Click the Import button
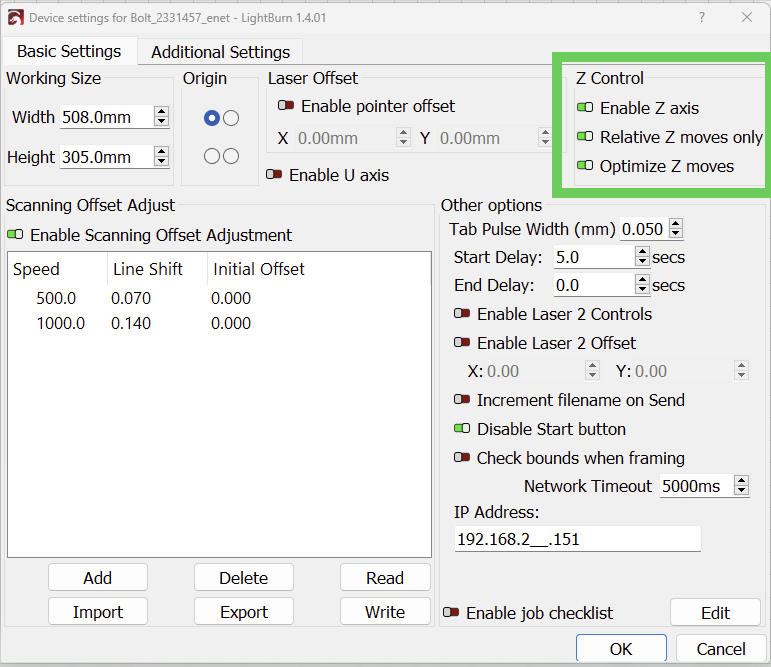This screenshot has height=667, width=771. (x=98, y=611)
